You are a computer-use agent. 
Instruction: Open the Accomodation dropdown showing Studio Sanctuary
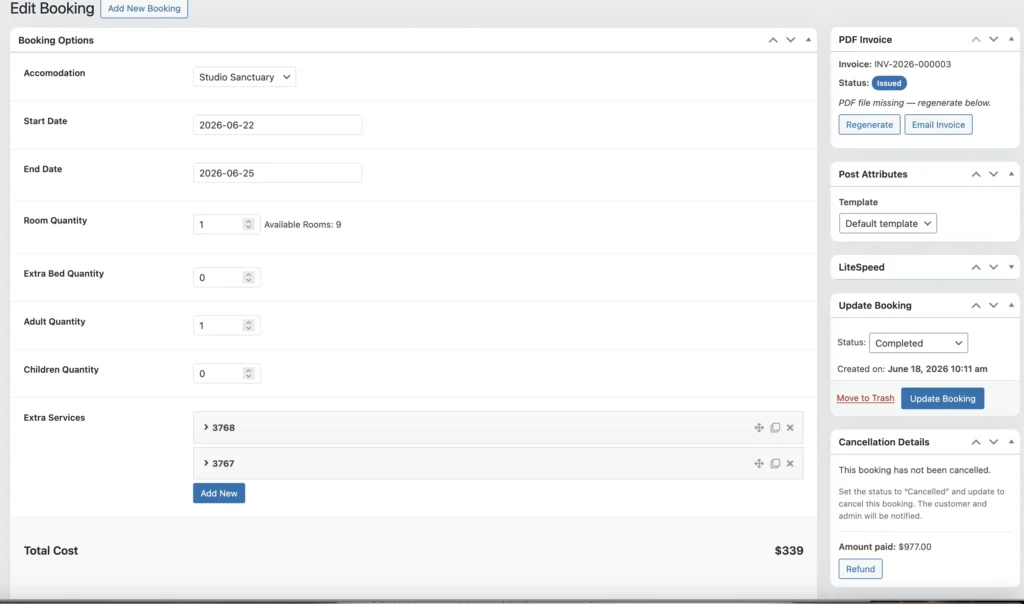pos(244,77)
